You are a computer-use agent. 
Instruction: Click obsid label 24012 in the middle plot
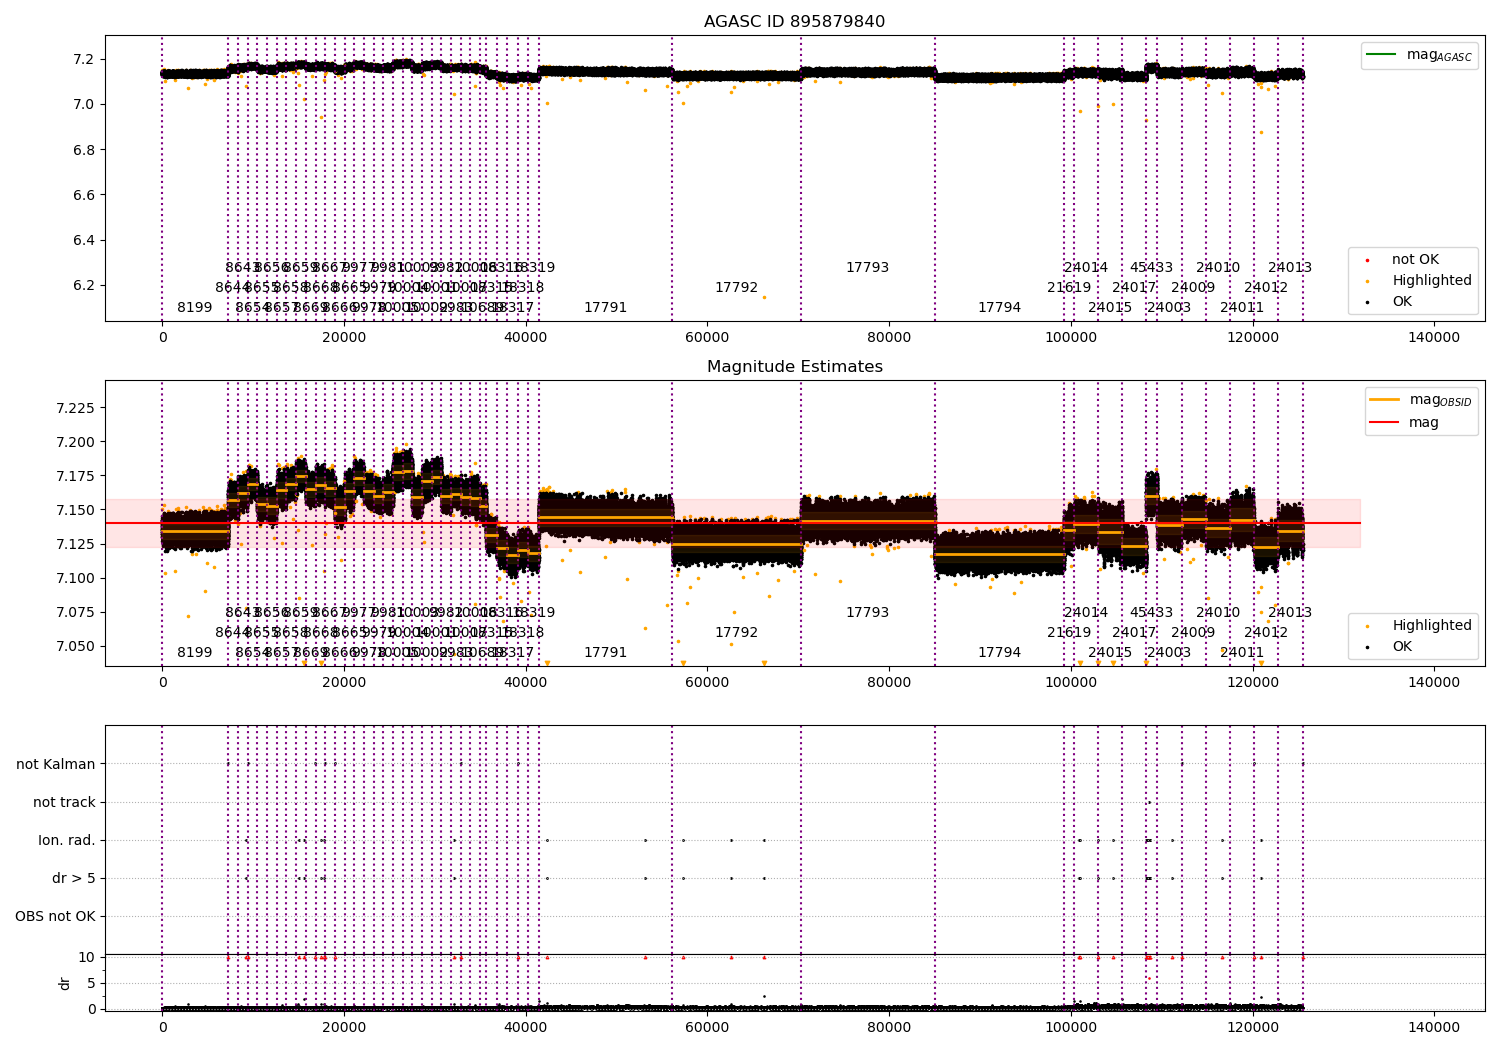[x=1266, y=633]
